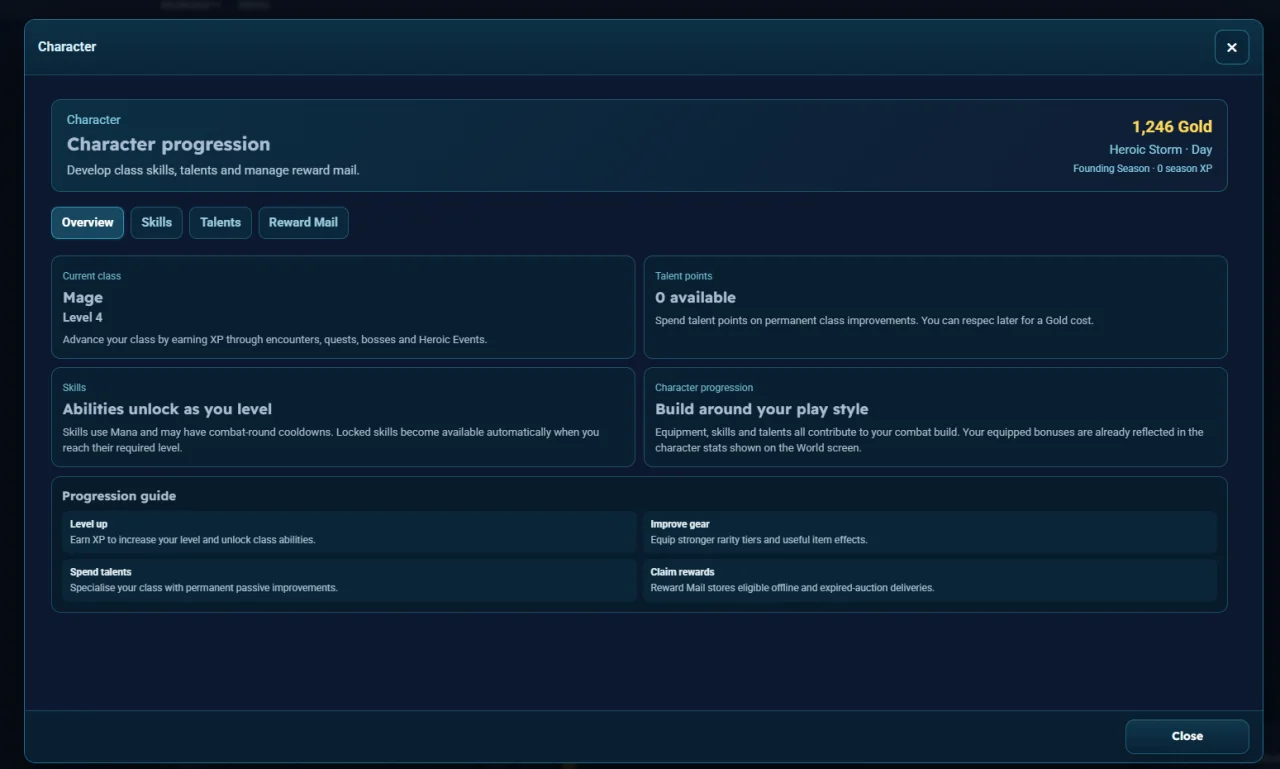This screenshot has width=1280, height=769.
Task: Click the Current class label
Action: [92, 276]
